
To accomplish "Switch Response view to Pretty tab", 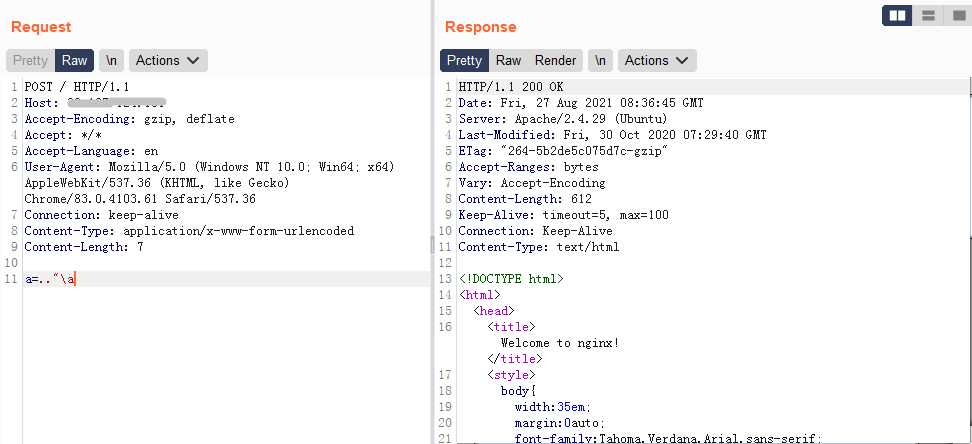I will (464, 60).
